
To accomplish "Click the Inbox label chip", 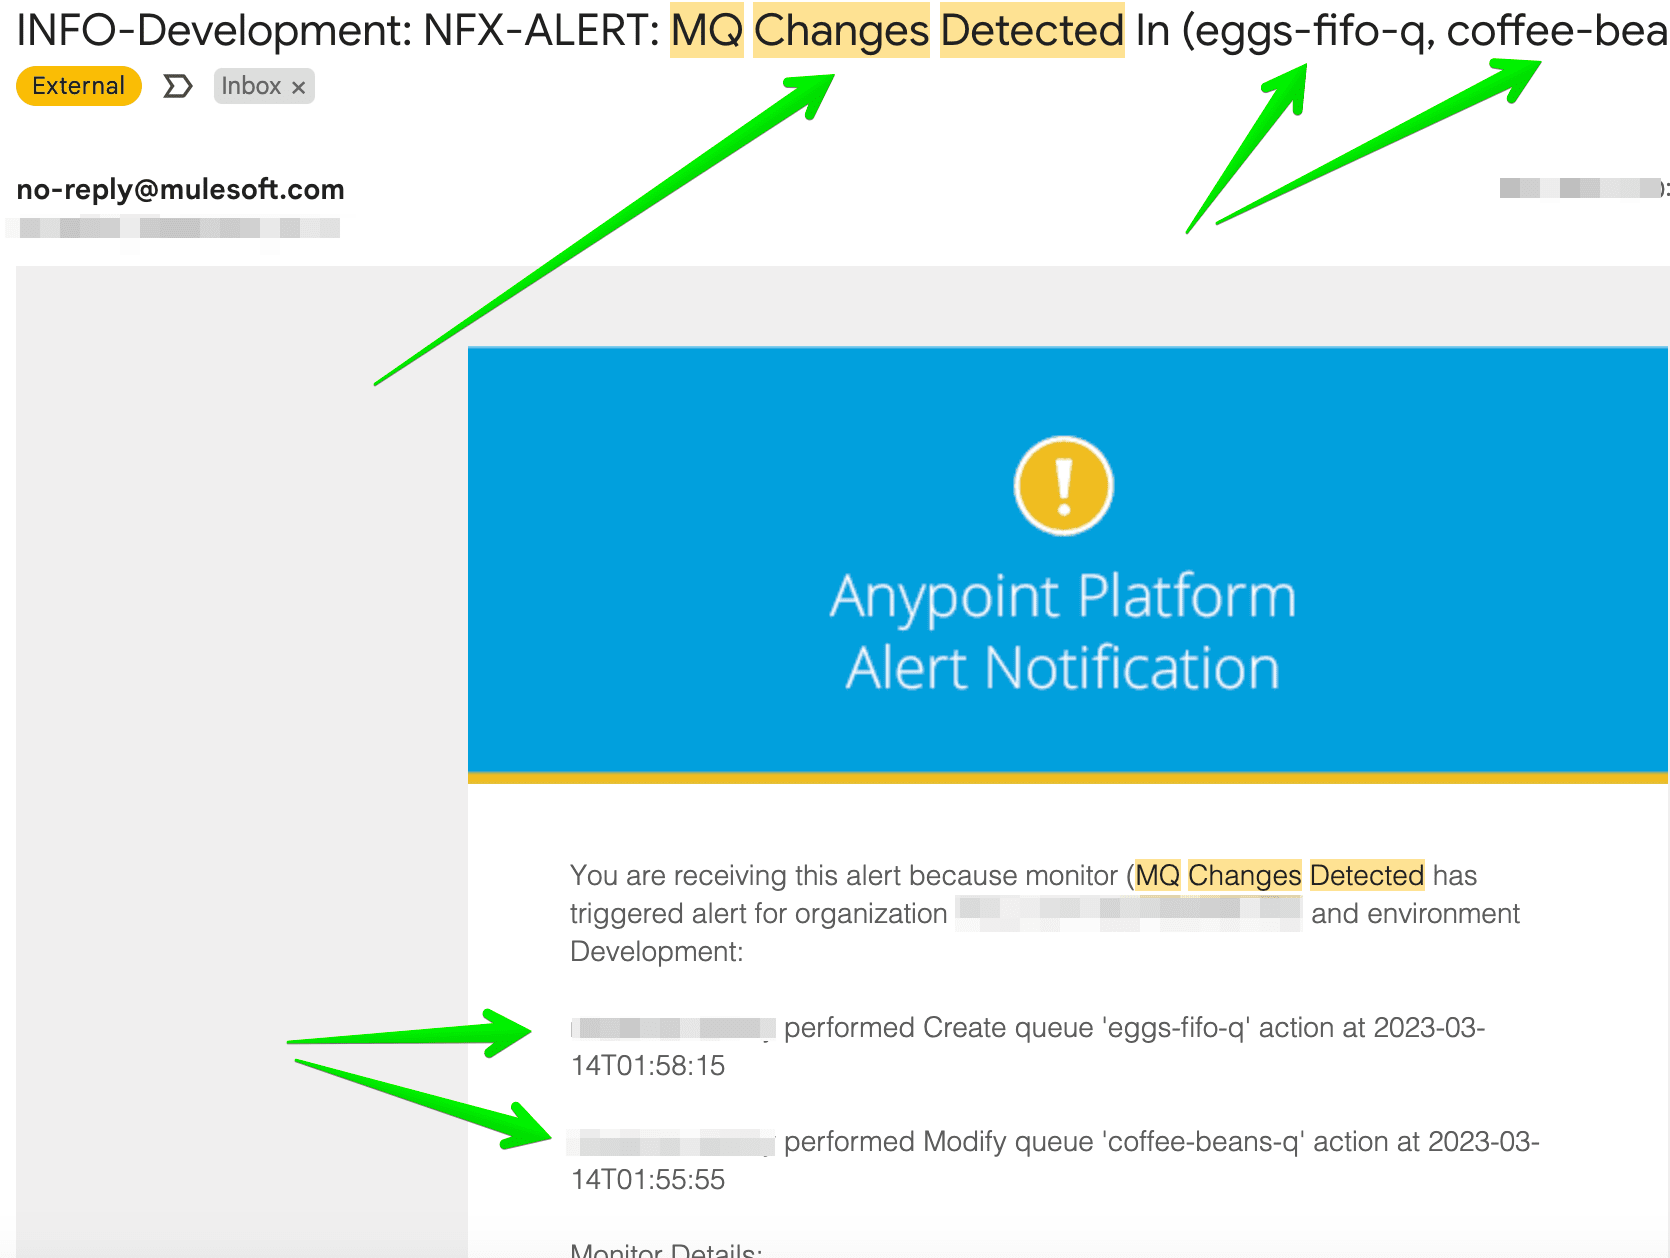I will click(264, 87).
